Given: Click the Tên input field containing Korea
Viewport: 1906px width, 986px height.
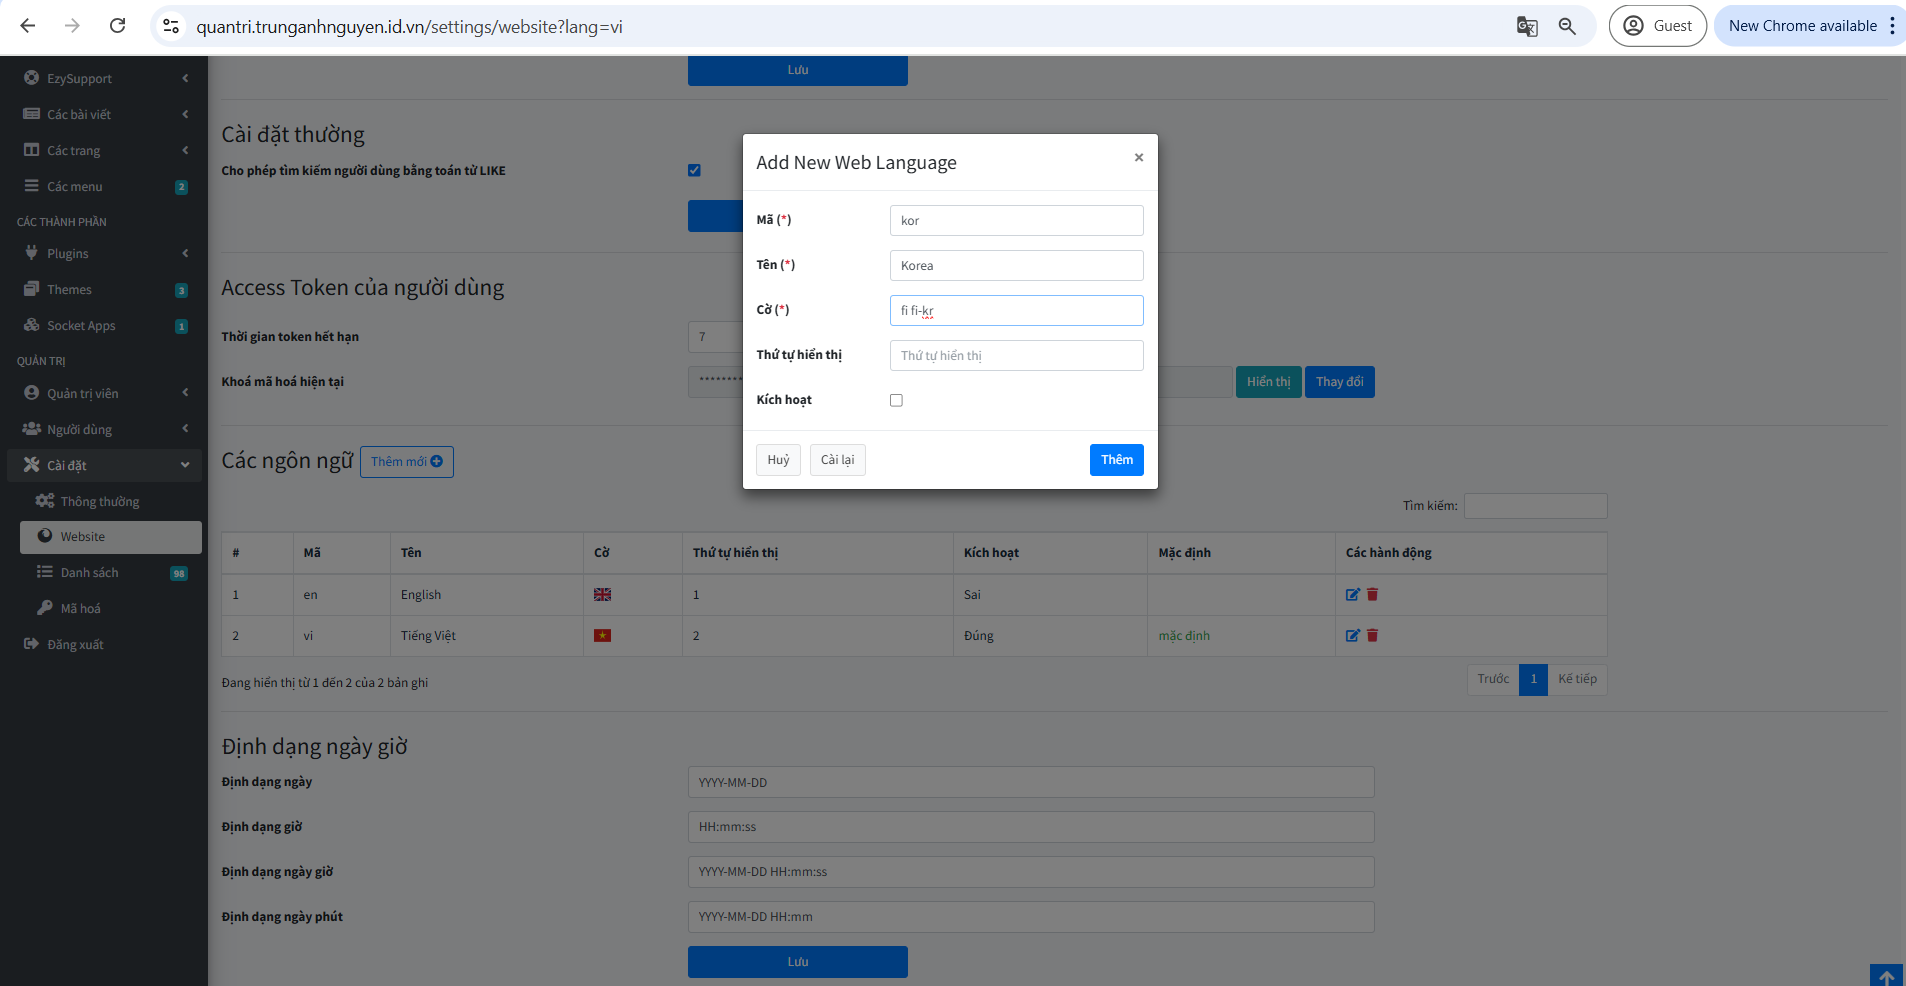Looking at the screenshot, I should pyautogui.click(x=1017, y=266).
